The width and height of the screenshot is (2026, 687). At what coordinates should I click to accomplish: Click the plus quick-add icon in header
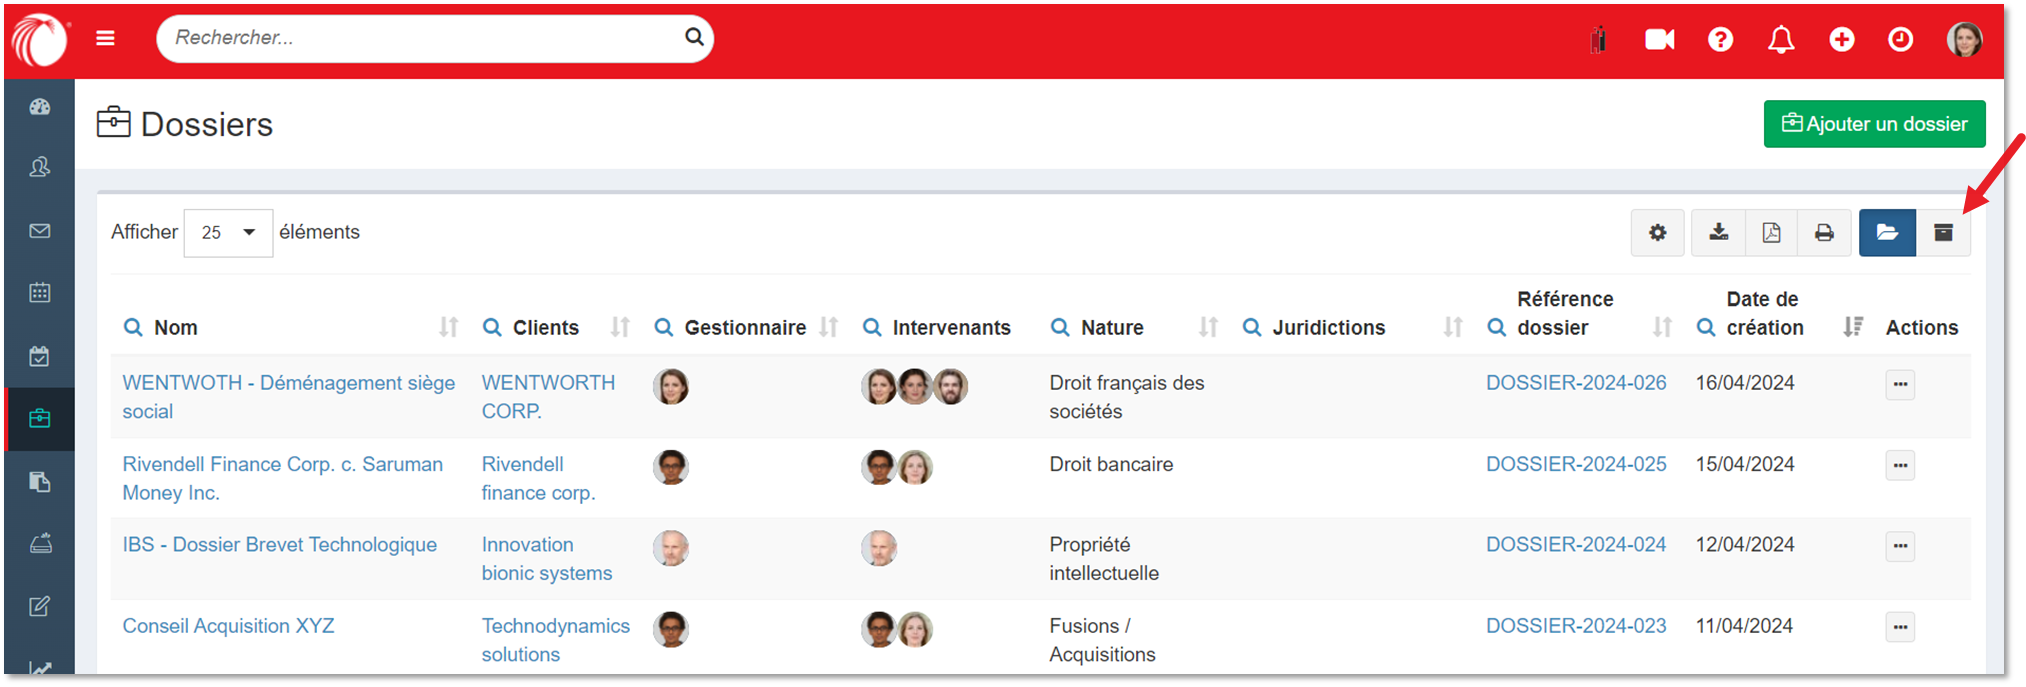click(x=1841, y=39)
